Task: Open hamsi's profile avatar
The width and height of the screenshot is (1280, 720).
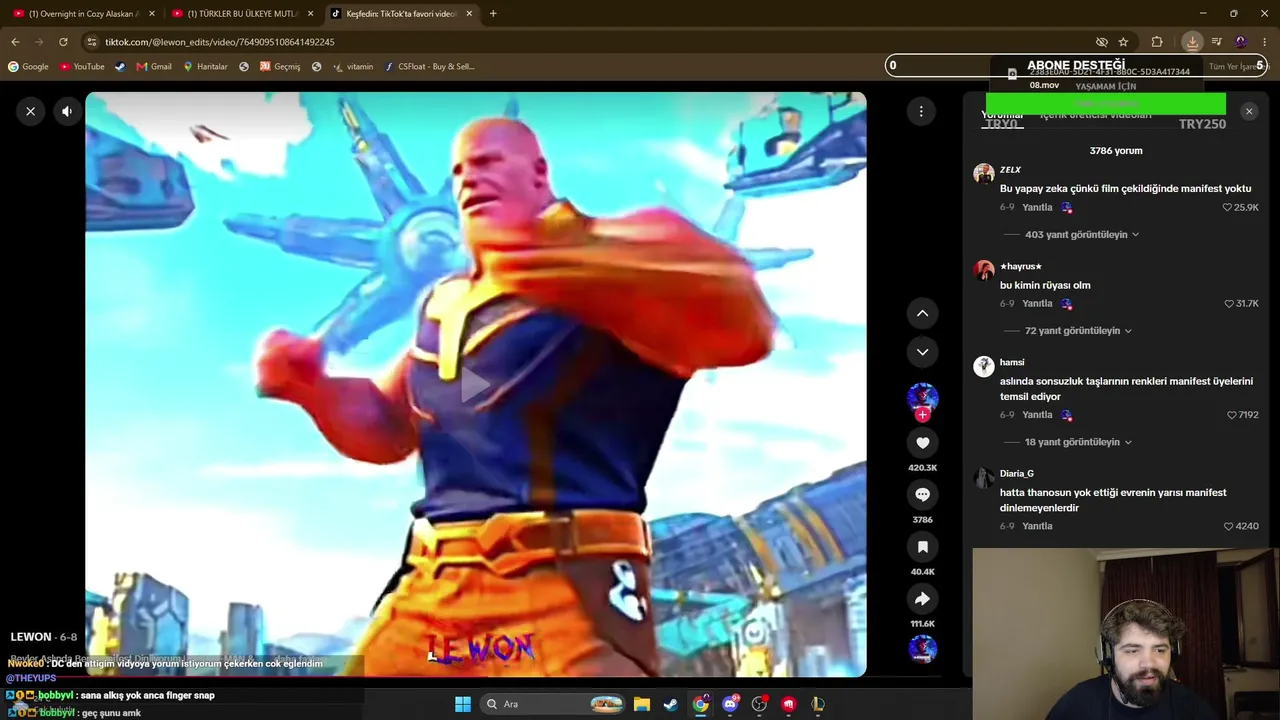Action: pyautogui.click(x=984, y=366)
